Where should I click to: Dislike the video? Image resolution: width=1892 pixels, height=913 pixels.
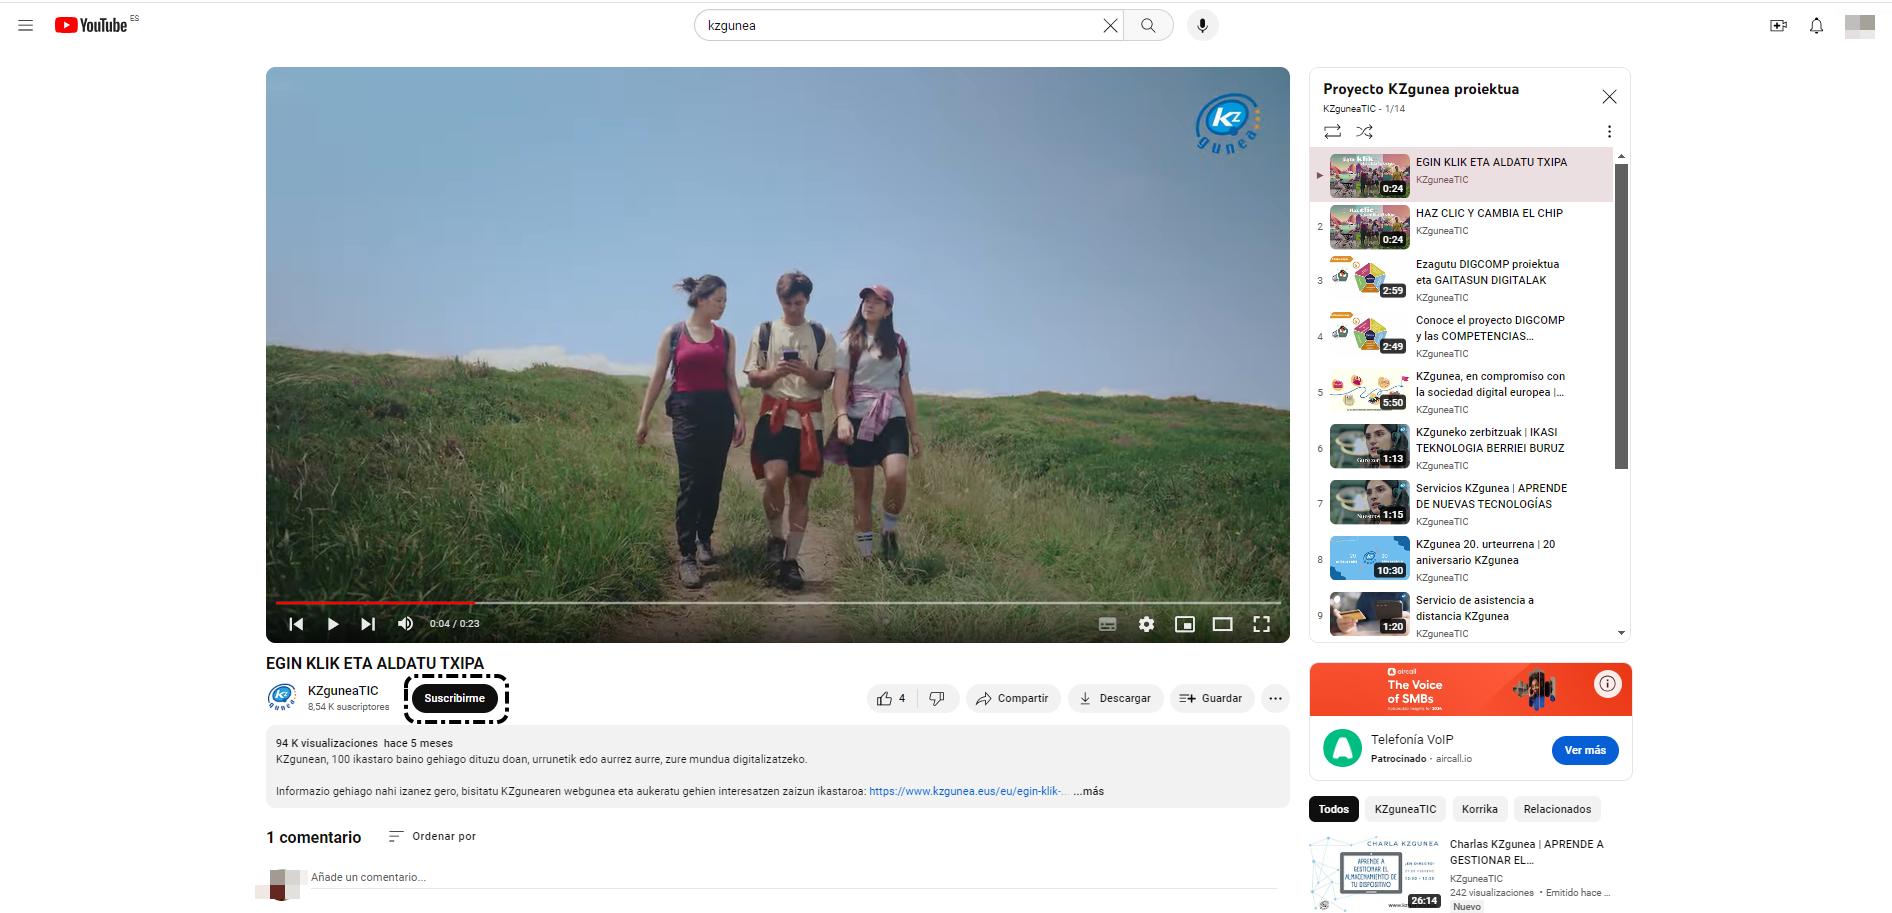(x=938, y=698)
